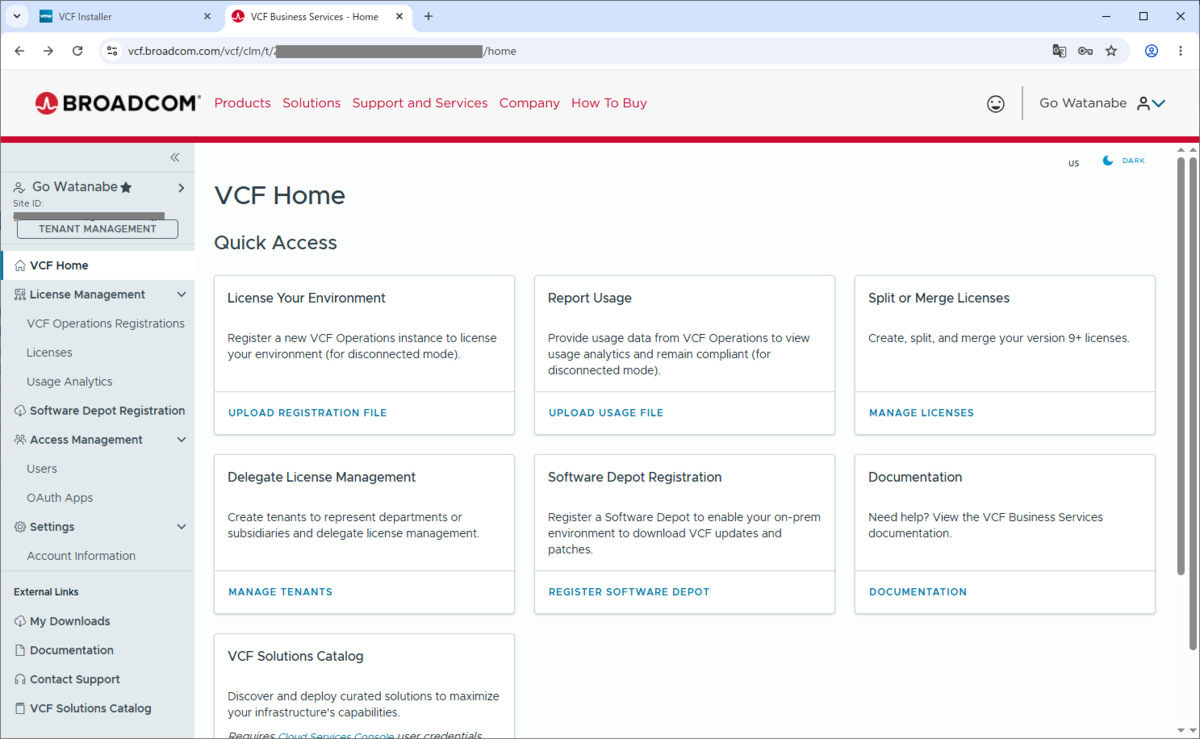
Task: Open the Company menu
Action: pos(529,103)
